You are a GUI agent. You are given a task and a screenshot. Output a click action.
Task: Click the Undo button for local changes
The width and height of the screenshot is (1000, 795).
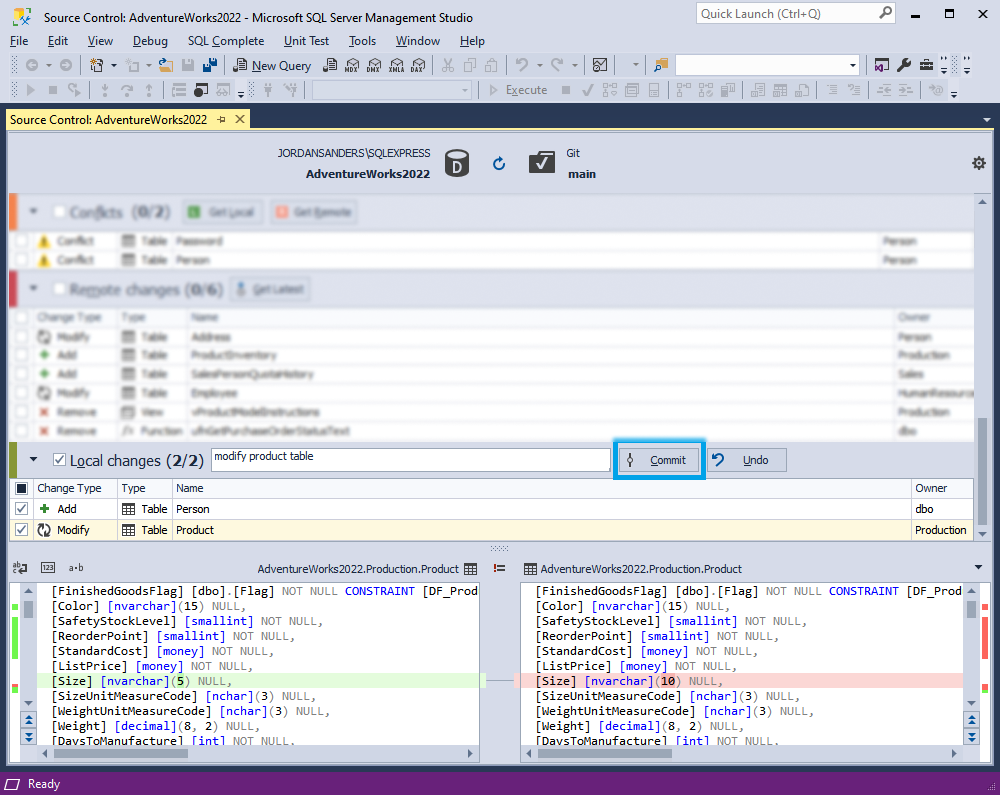click(747, 460)
